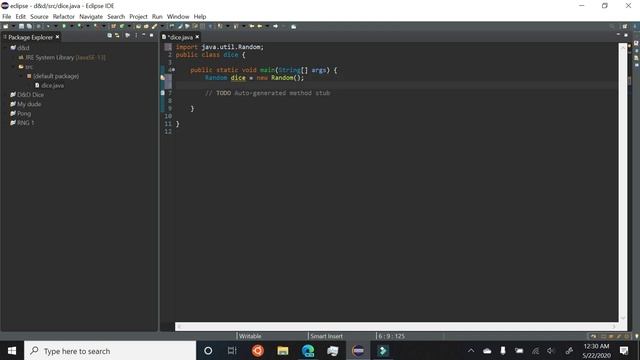The height and width of the screenshot is (360, 640).
Task: Open the Navigate menu
Action: point(91,17)
